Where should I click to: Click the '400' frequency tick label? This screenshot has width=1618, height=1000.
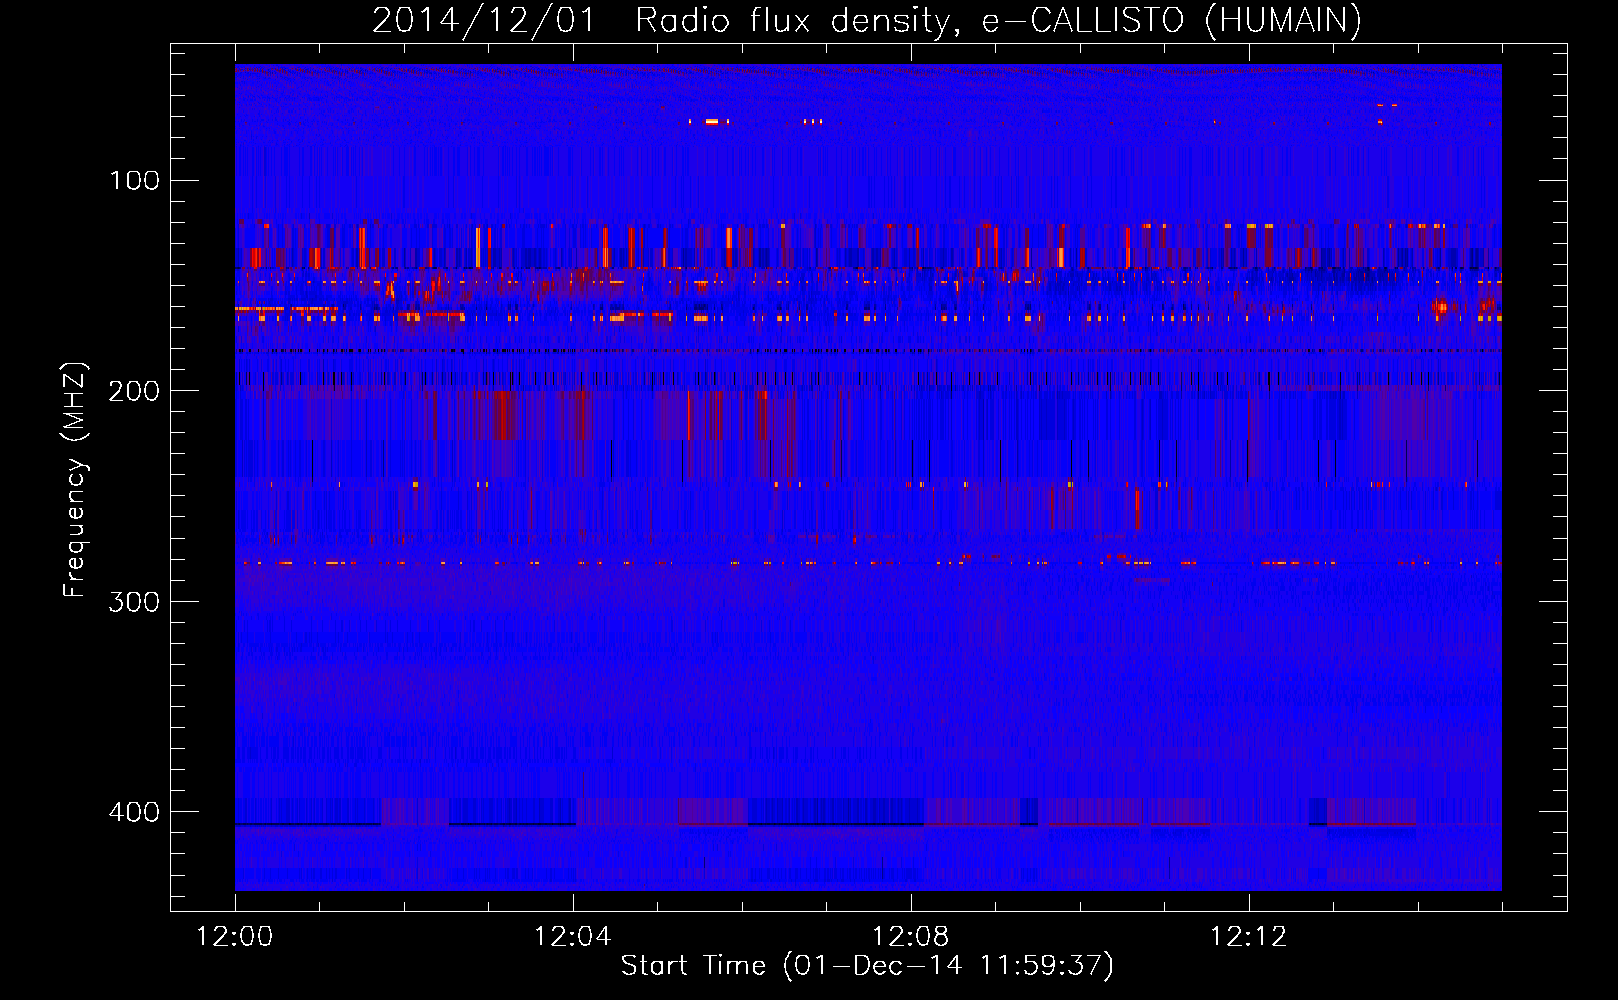pos(135,811)
